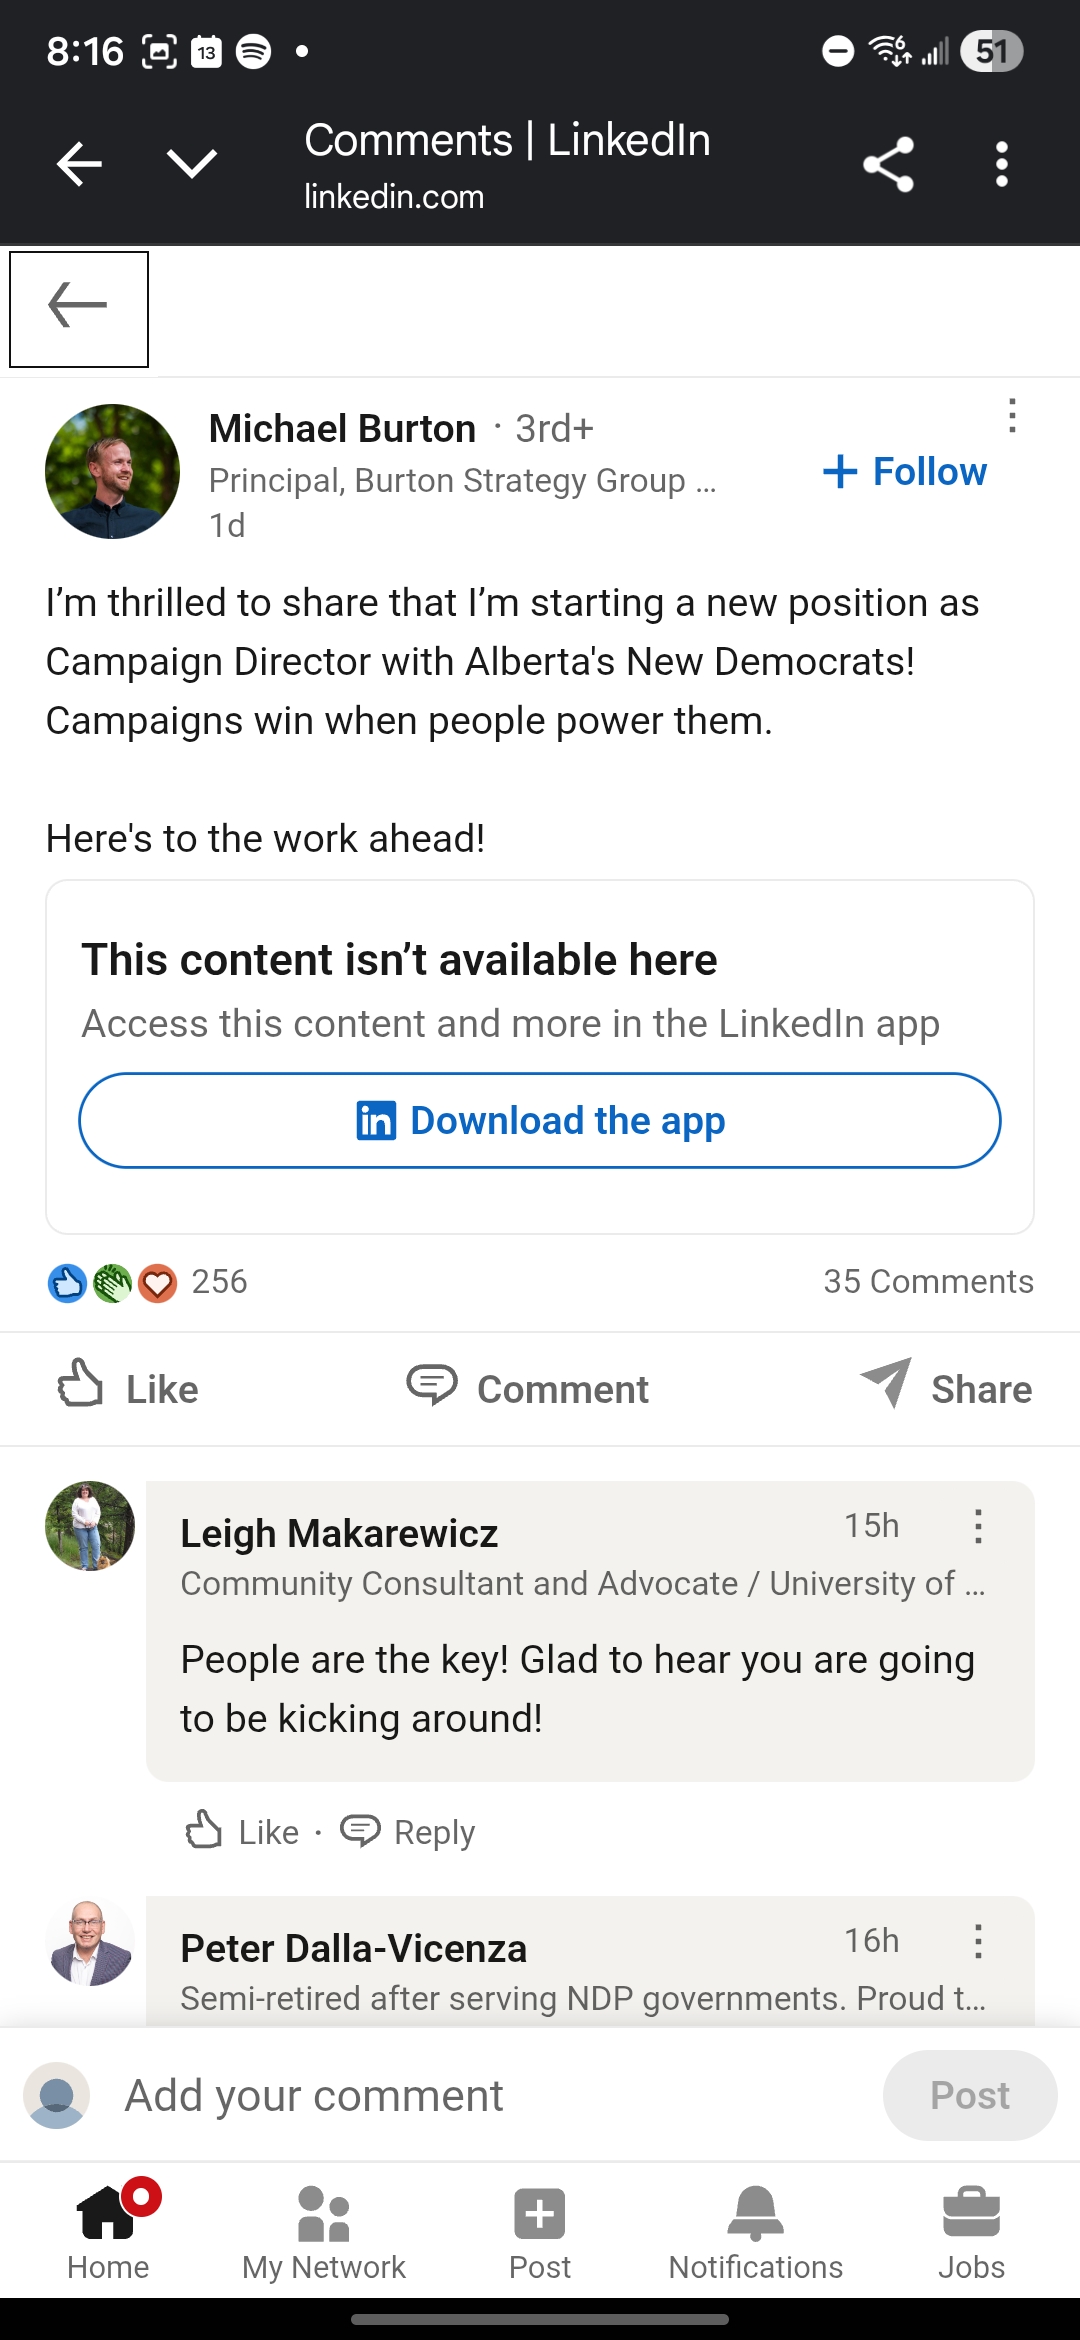Switch to the My Network tab

coord(323,2232)
